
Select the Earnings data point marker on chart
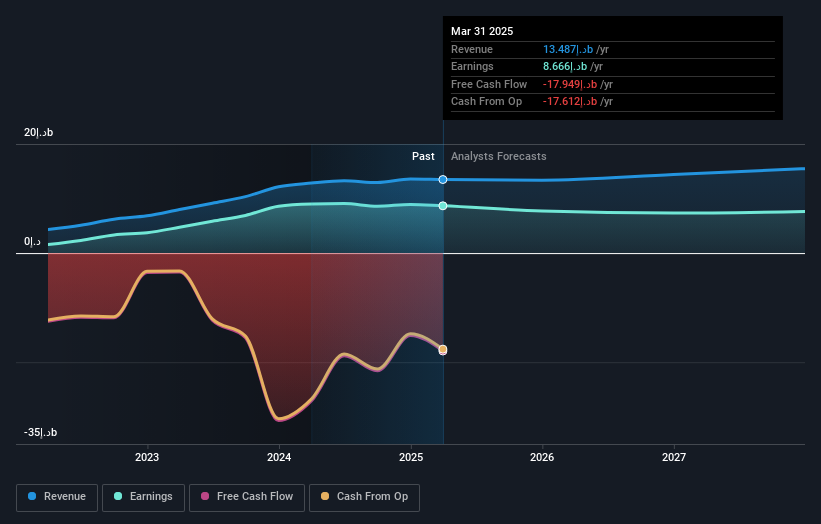pyautogui.click(x=443, y=206)
